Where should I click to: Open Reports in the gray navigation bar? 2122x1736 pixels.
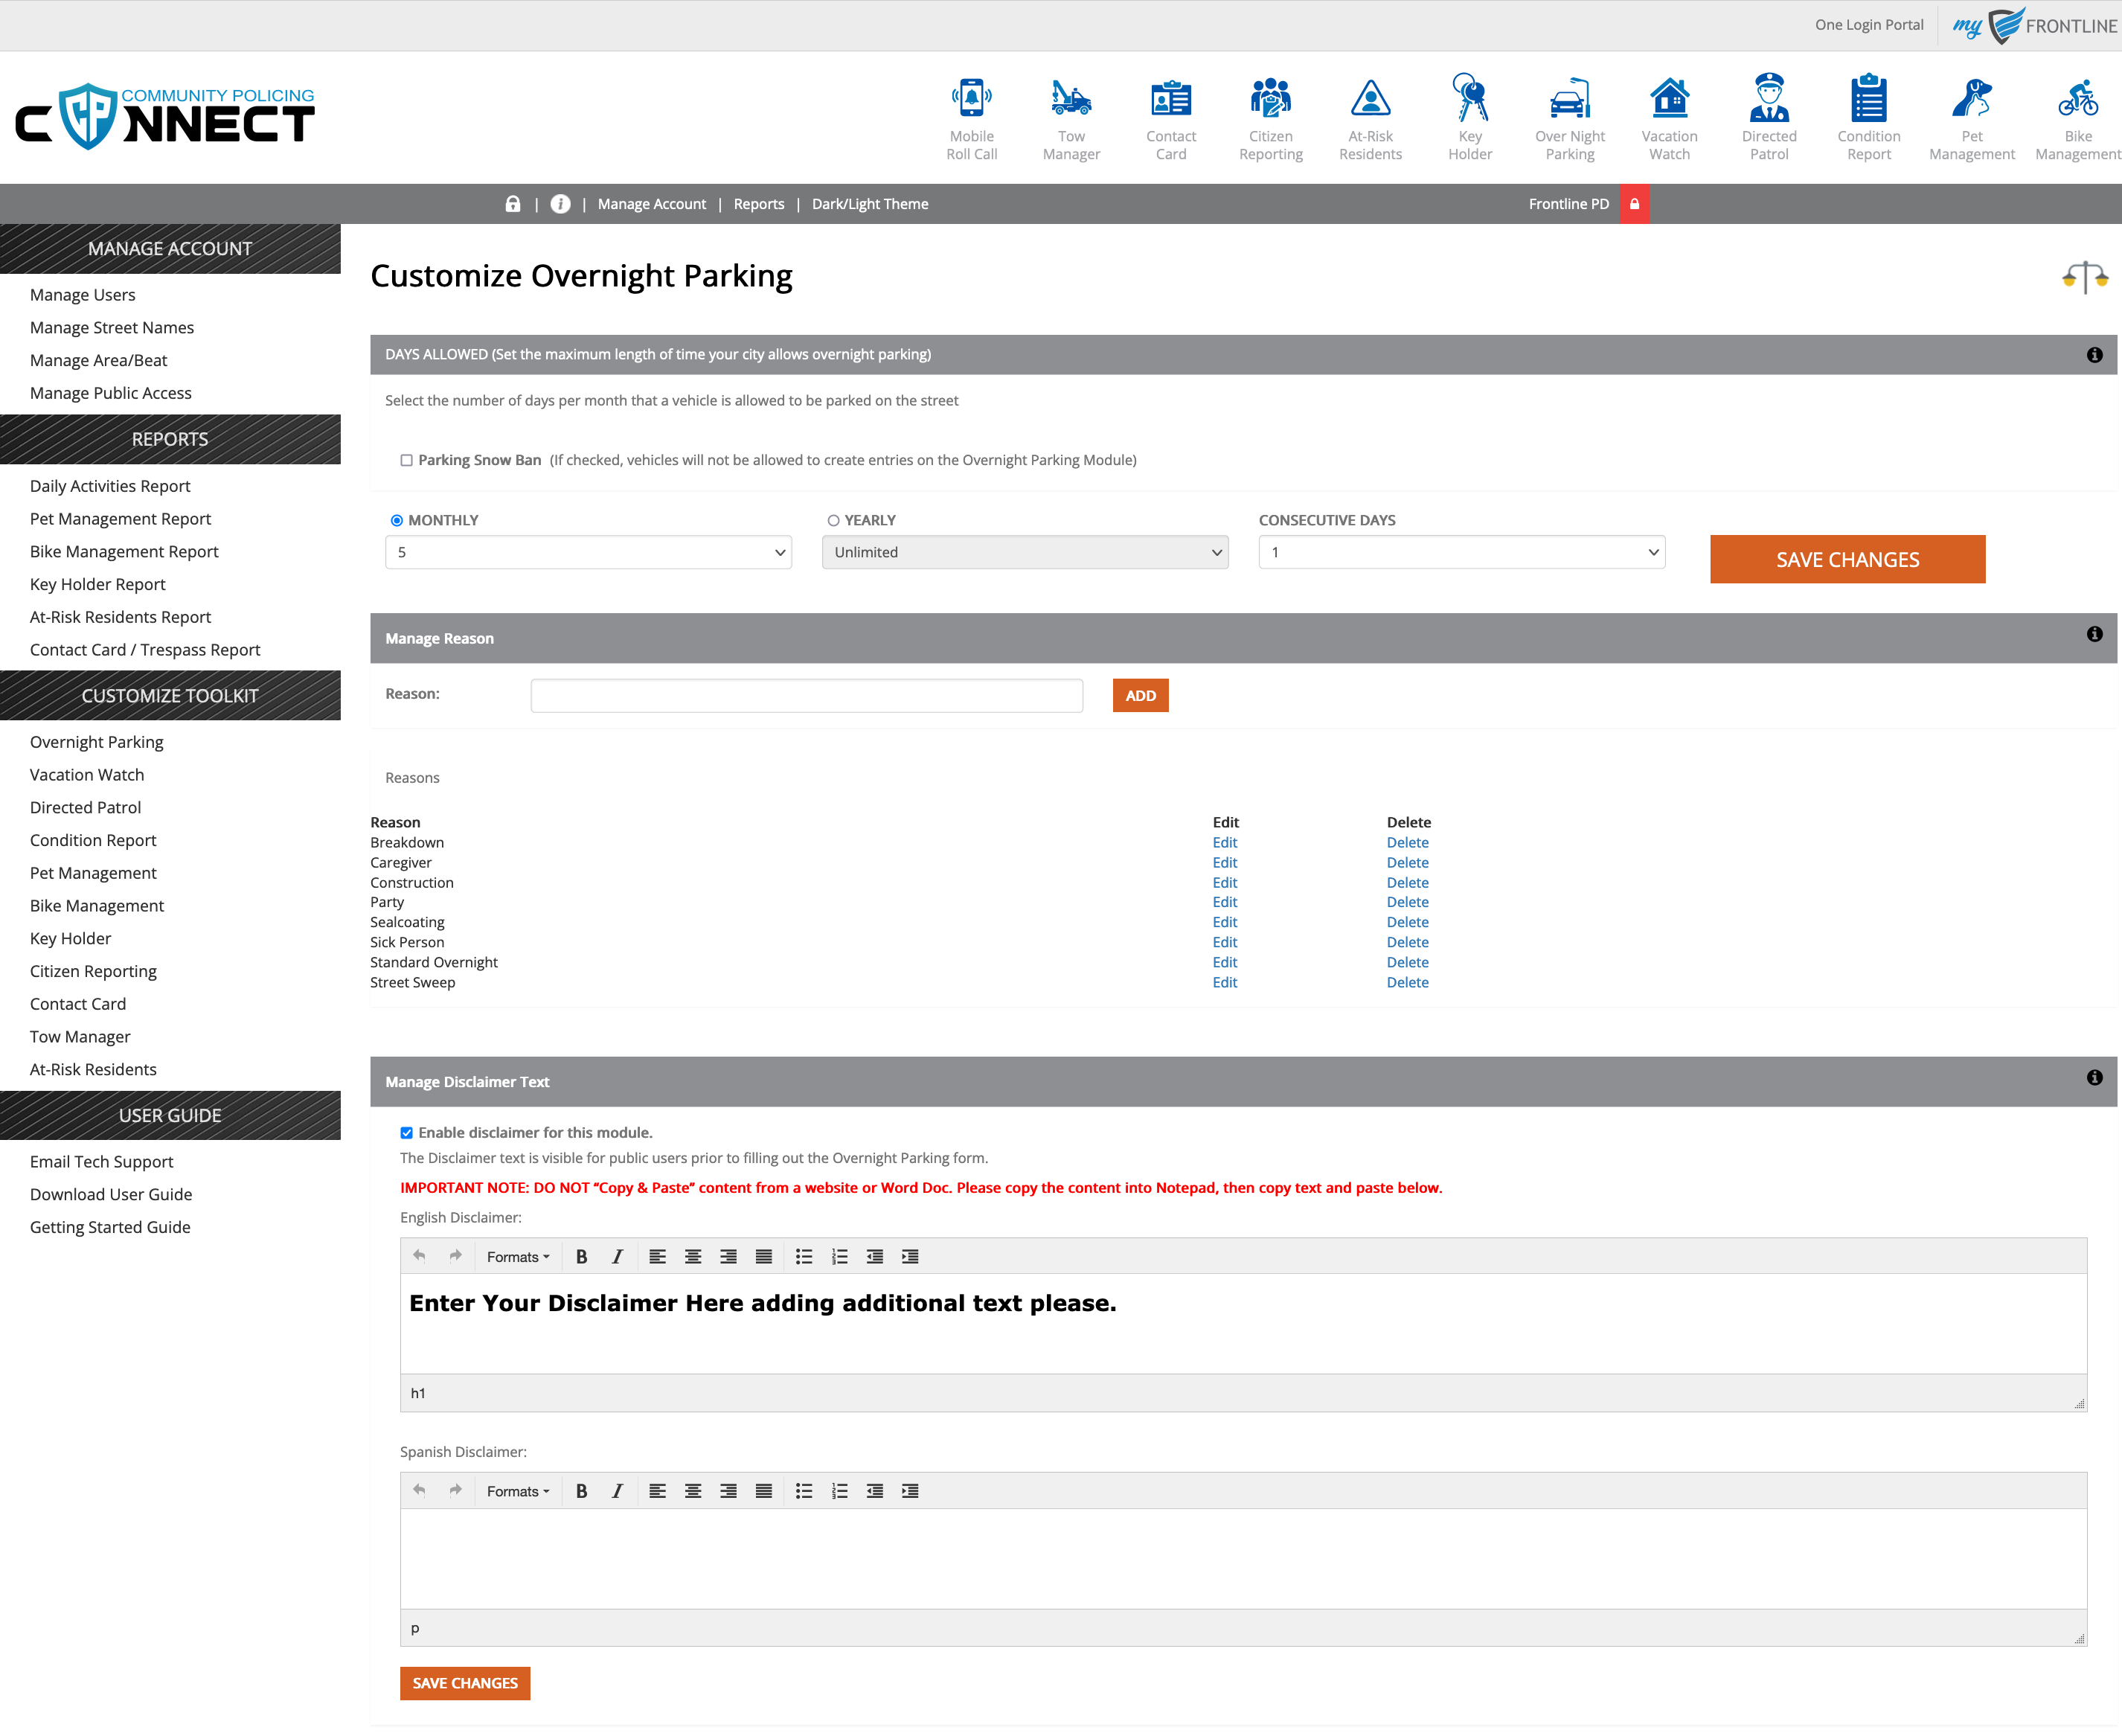[x=758, y=204]
